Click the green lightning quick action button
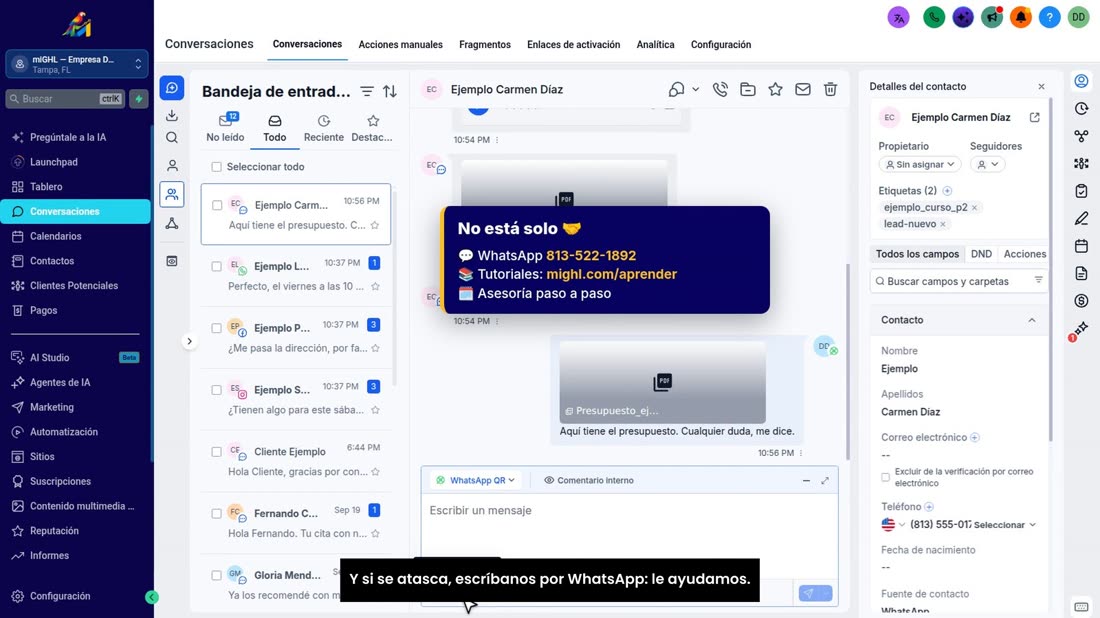Viewport: 1100px width, 618px height. 139,99
